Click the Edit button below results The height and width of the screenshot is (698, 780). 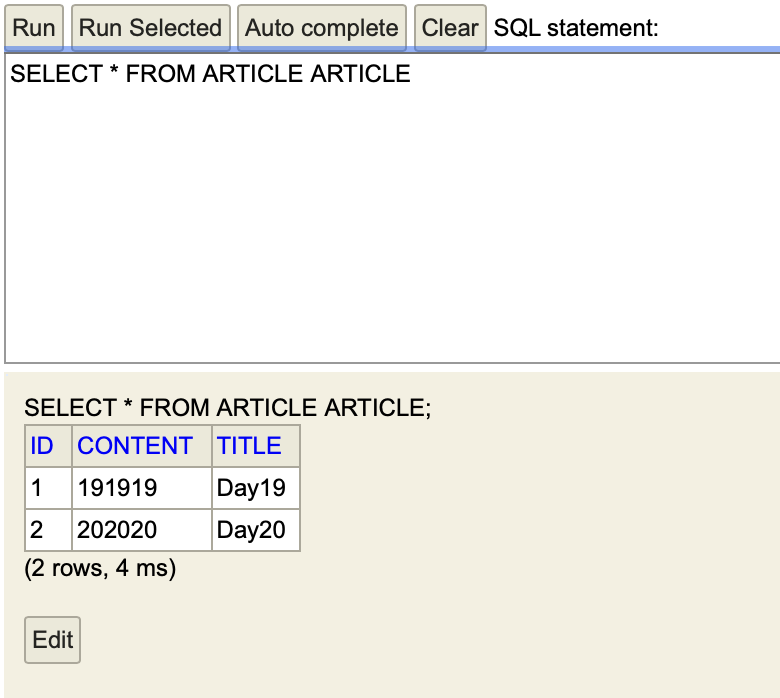click(52, 640)
